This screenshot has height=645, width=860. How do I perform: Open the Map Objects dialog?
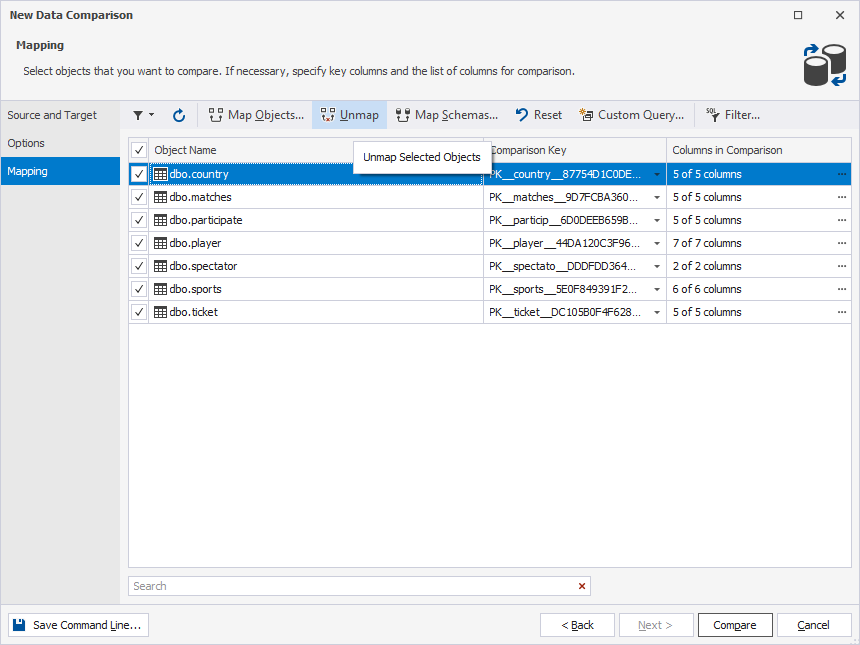[x=256, y=115]
